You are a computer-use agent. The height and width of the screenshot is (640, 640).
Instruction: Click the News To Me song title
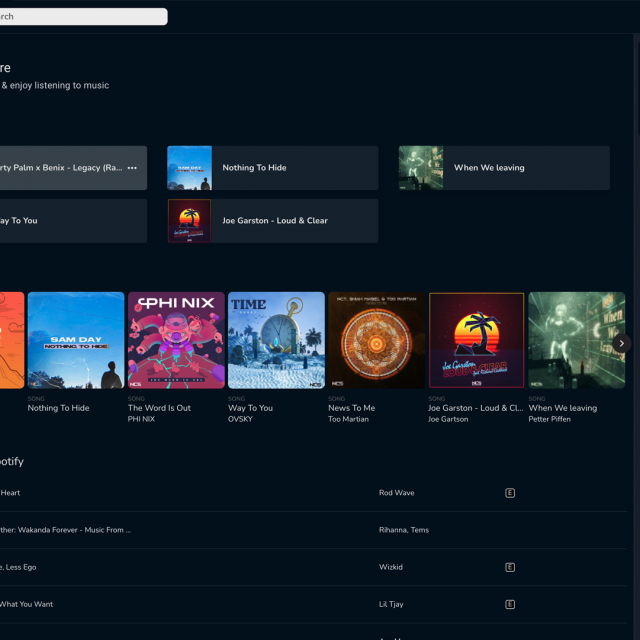351,408
